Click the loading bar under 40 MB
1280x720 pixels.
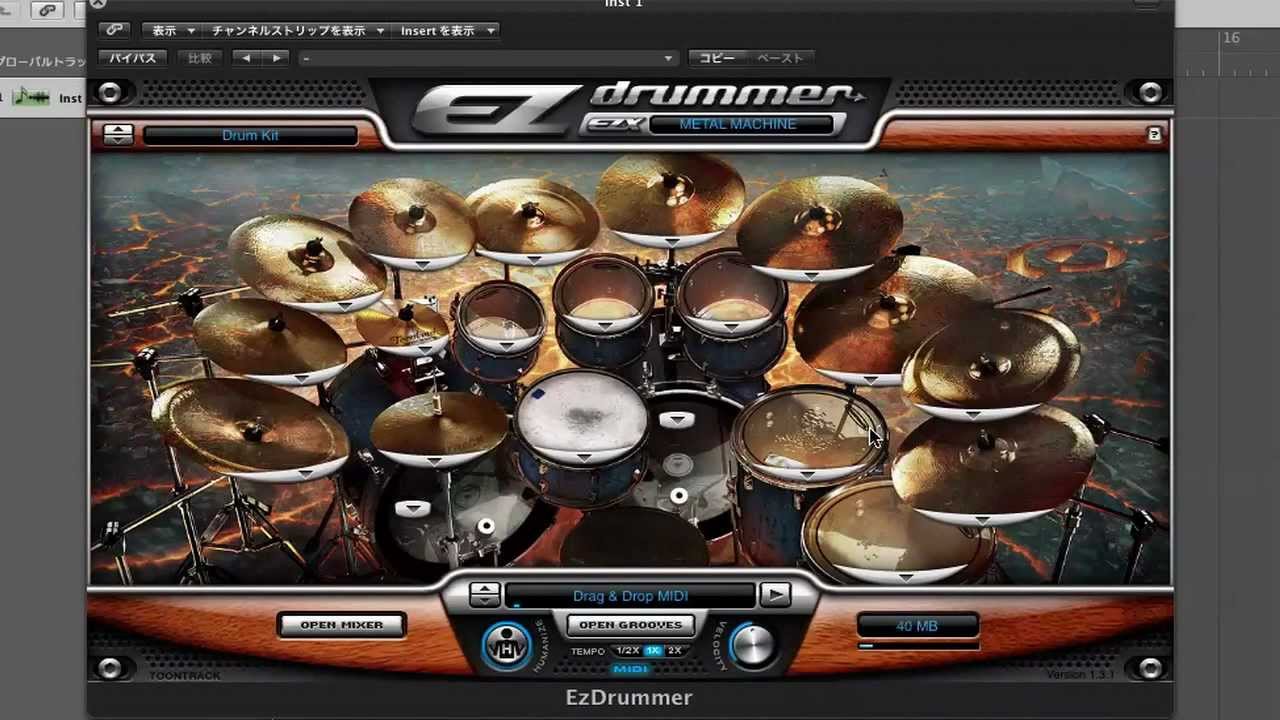tap(917, 646)
